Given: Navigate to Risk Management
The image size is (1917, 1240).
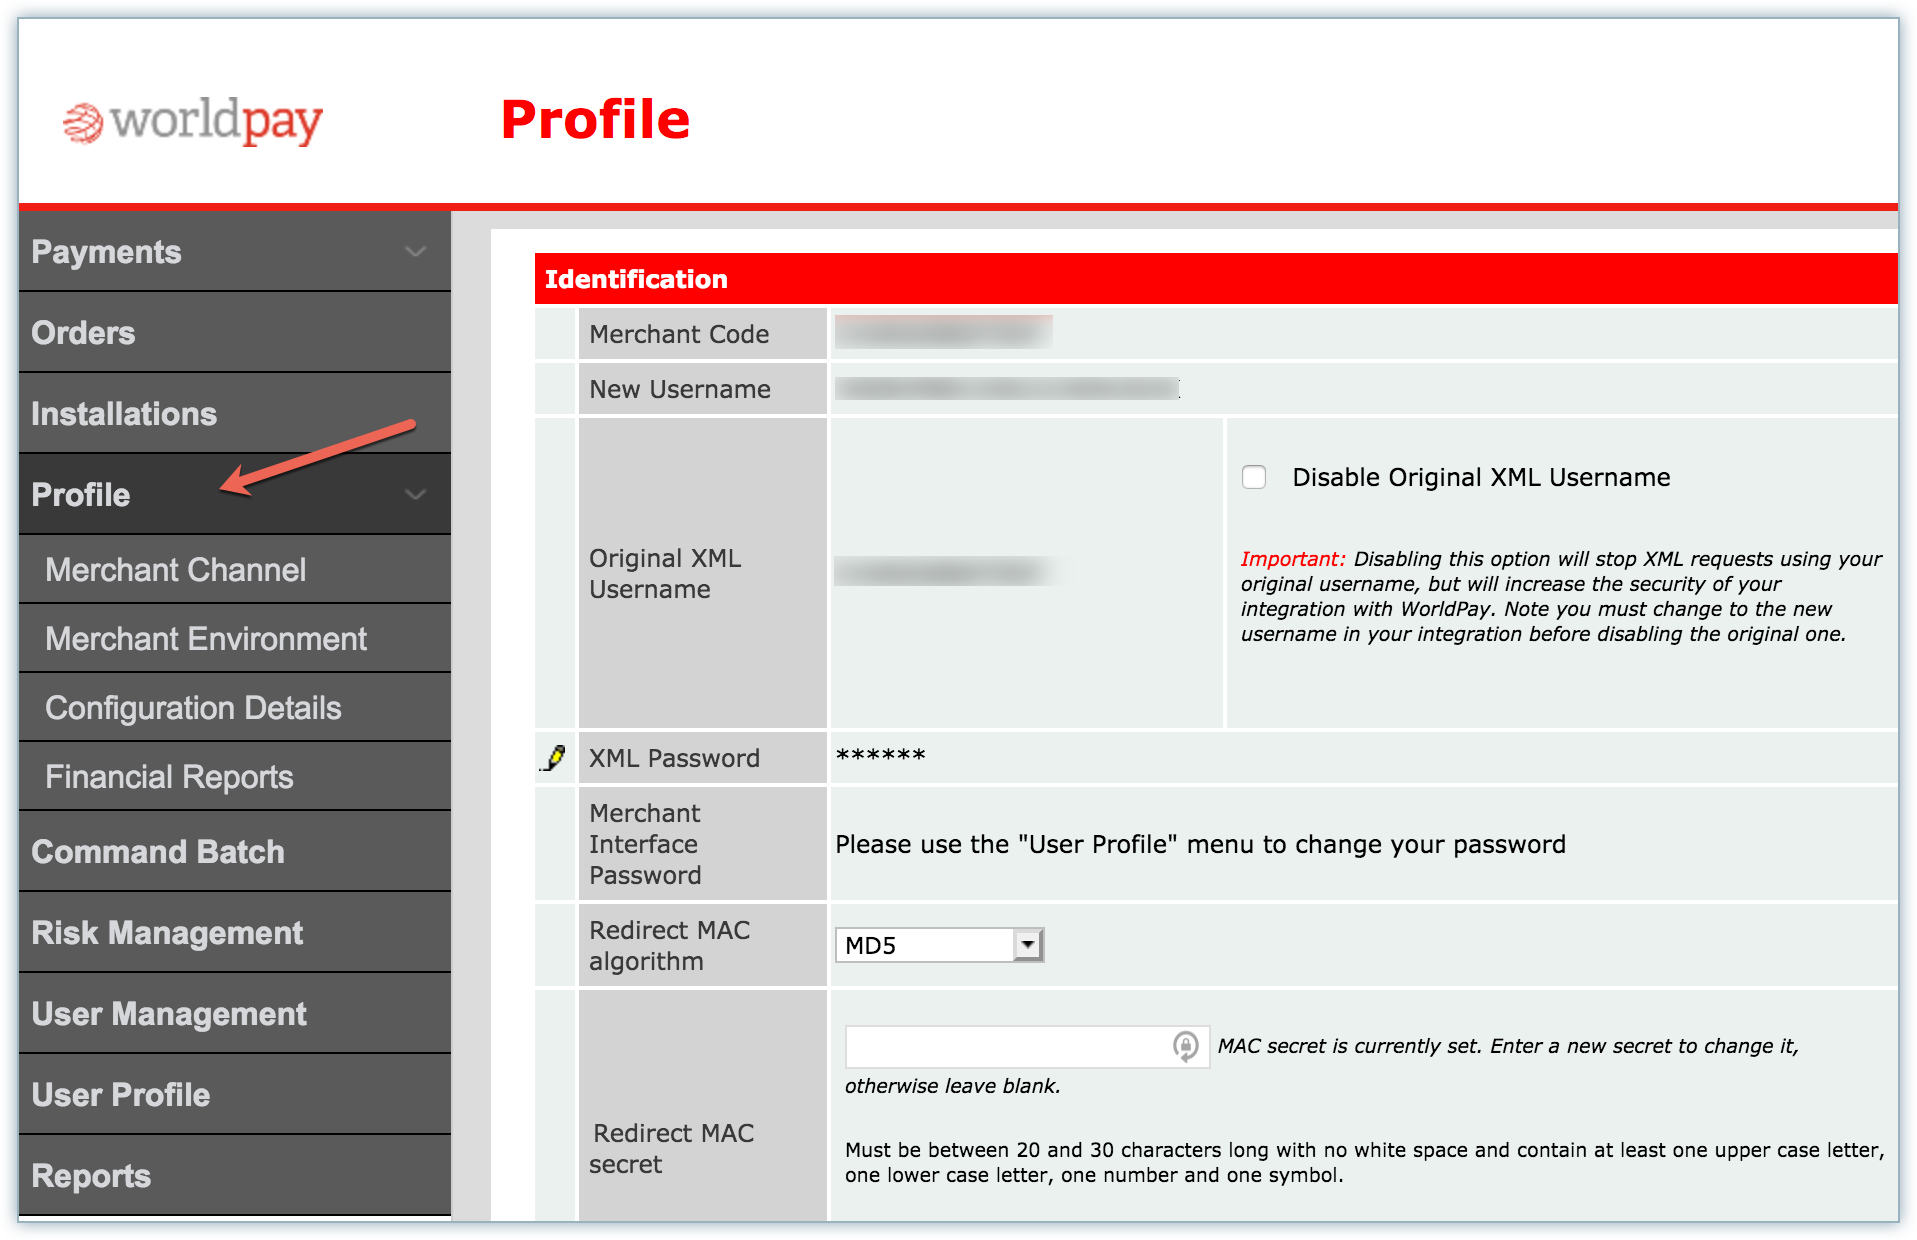Looking at the screenshot, I should pos(167,933).
